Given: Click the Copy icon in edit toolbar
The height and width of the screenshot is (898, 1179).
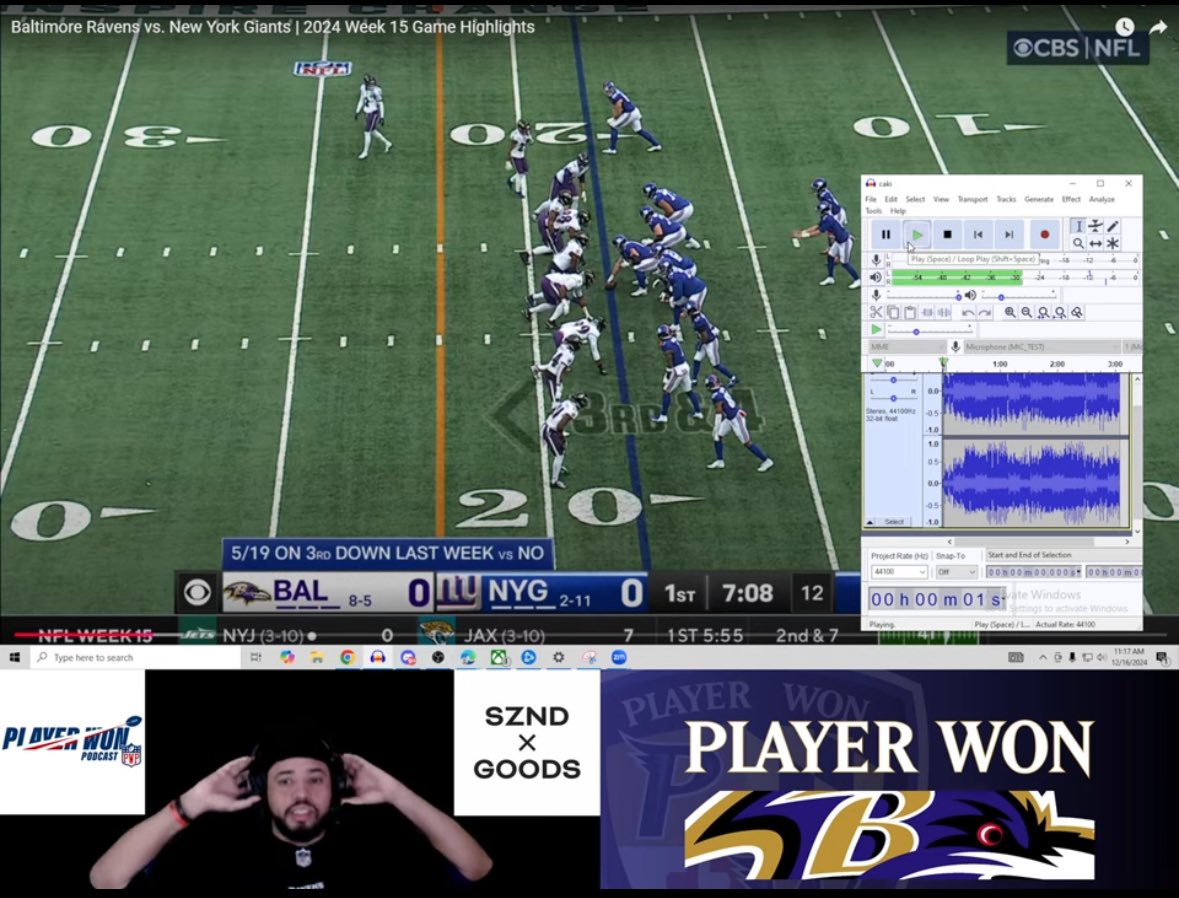Looking at the screenshot, I should tap(893, 312).
